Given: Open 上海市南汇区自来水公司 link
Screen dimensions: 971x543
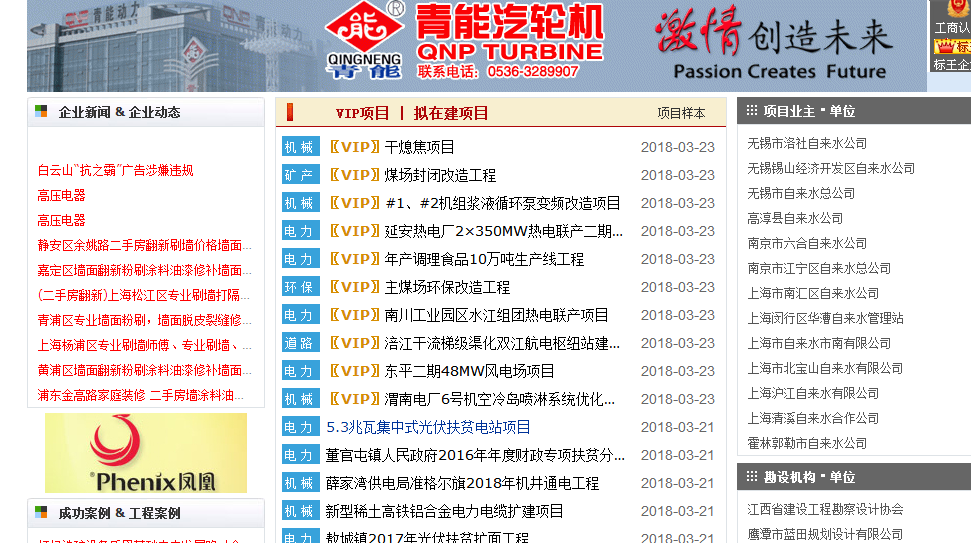Looking at the screenshot, I should coord(813,293).
